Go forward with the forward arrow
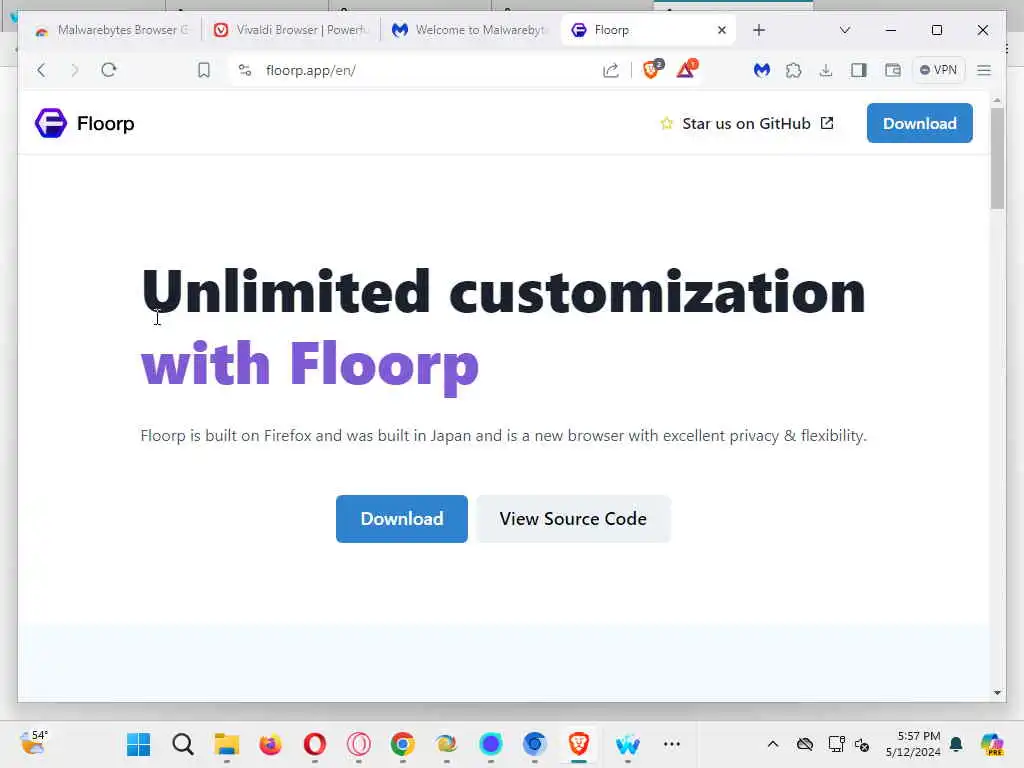 pyautogui.click(x=74, y=70)
